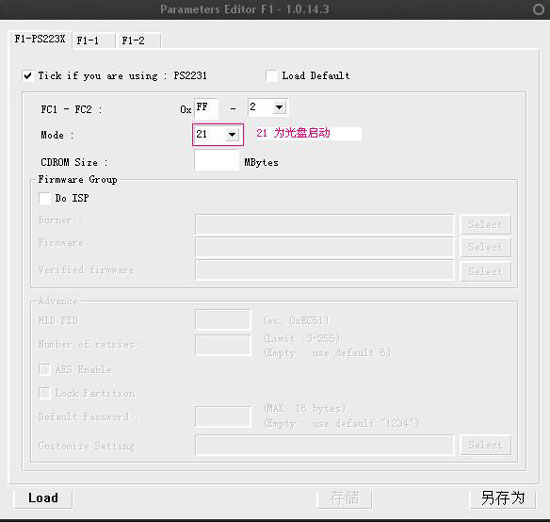
Task: Click the FC1 hex value field
Action: [x=206, y=108]
